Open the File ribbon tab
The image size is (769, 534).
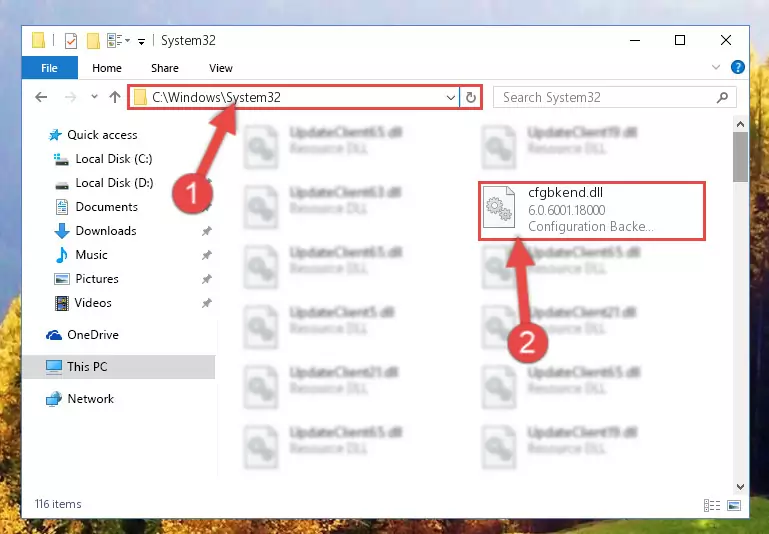[x=49, y=68]
